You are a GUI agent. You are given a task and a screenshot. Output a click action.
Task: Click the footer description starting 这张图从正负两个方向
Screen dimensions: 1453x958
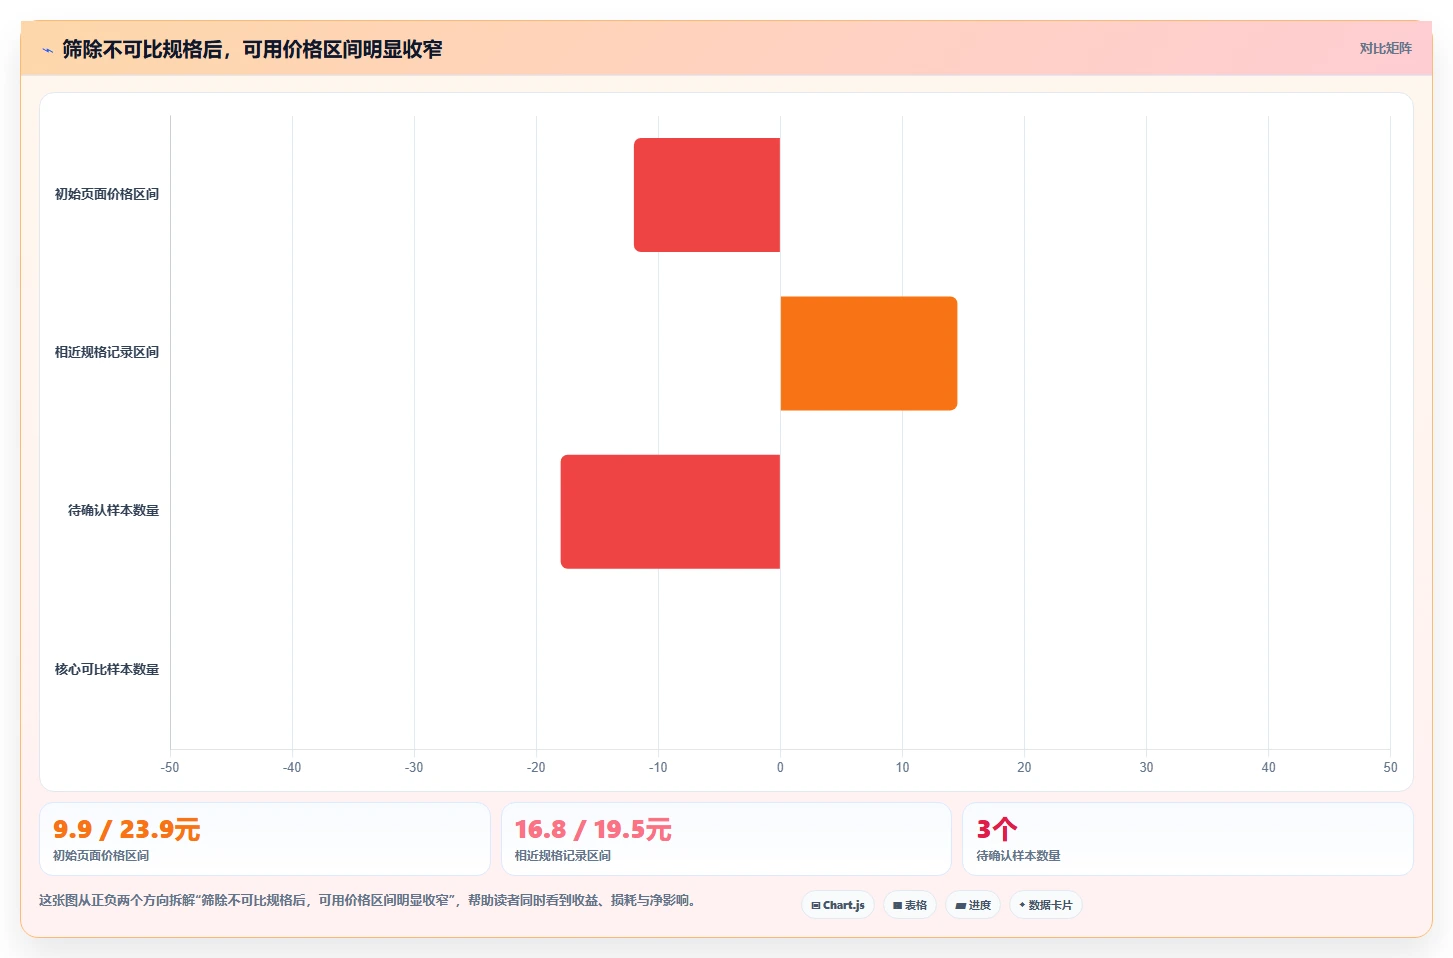coord(368,900)
